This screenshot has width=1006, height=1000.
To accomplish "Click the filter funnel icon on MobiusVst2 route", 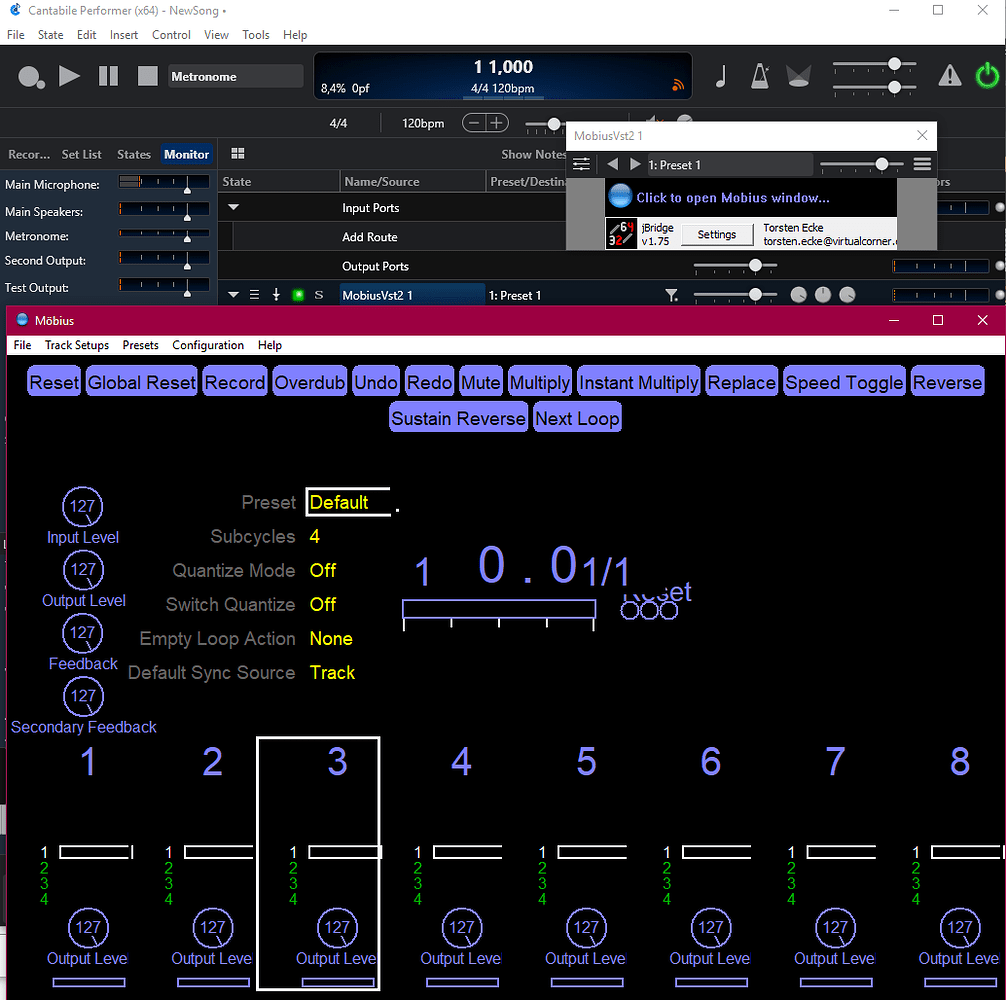I will (x=672, y=295).
